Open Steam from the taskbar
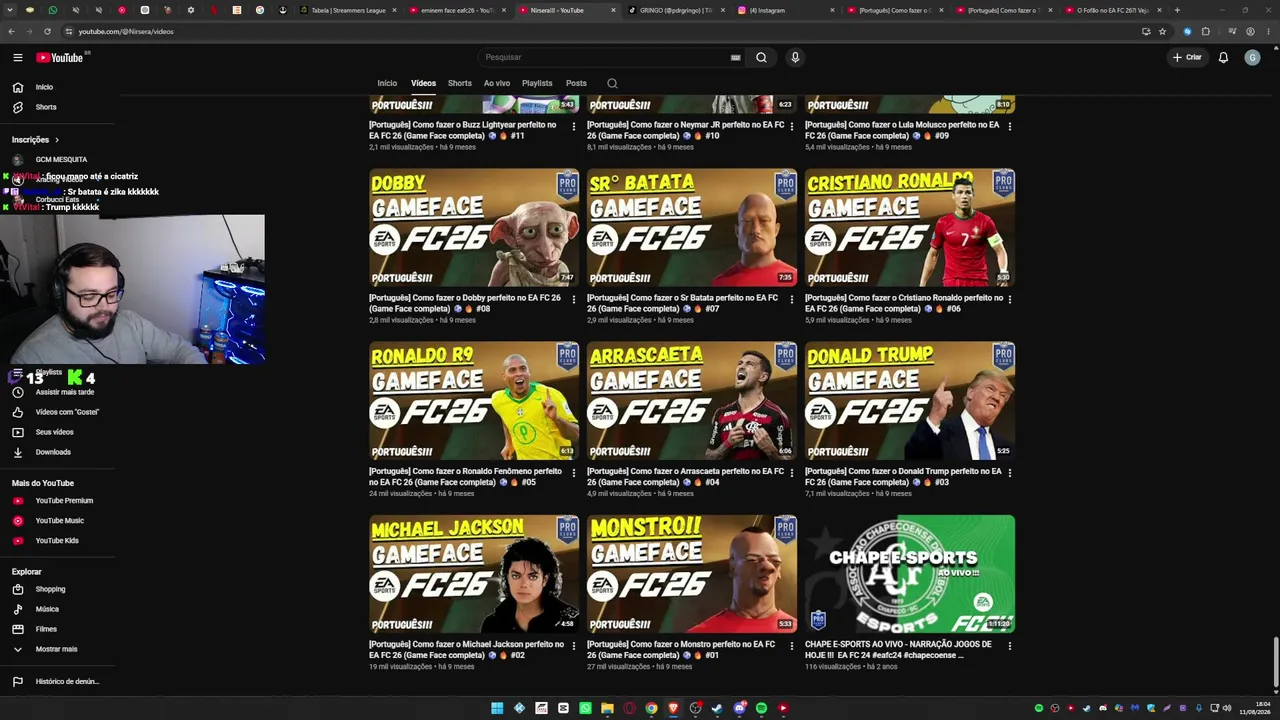Viewport: 1280px width, 720px height. click(717, 708)
